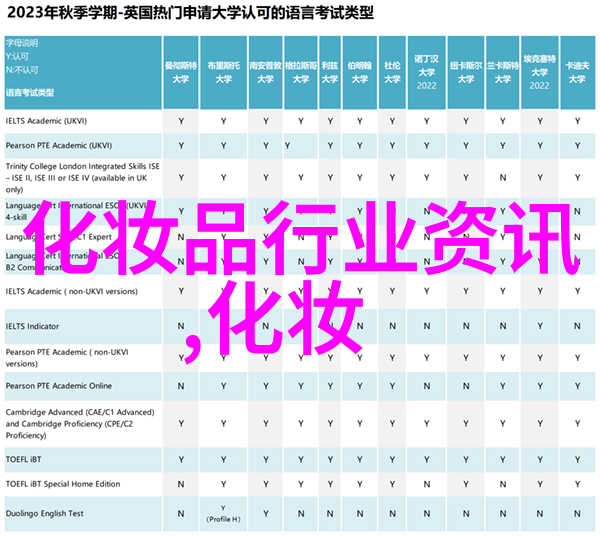Click 'N' for Duolingo under 格拉斯哥大学
The width and height of the screenshot is (600, 536).
301,514
